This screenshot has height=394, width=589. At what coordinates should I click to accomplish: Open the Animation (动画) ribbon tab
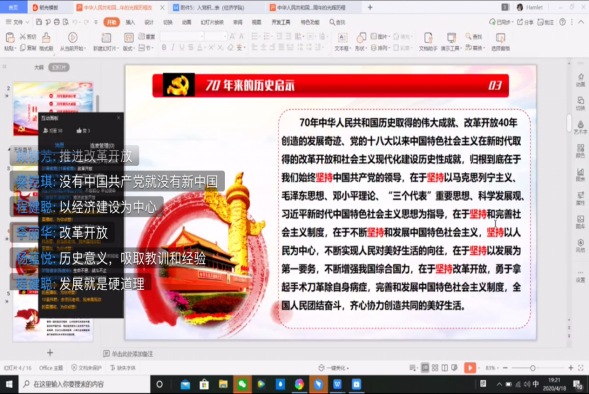coord(187,22)
